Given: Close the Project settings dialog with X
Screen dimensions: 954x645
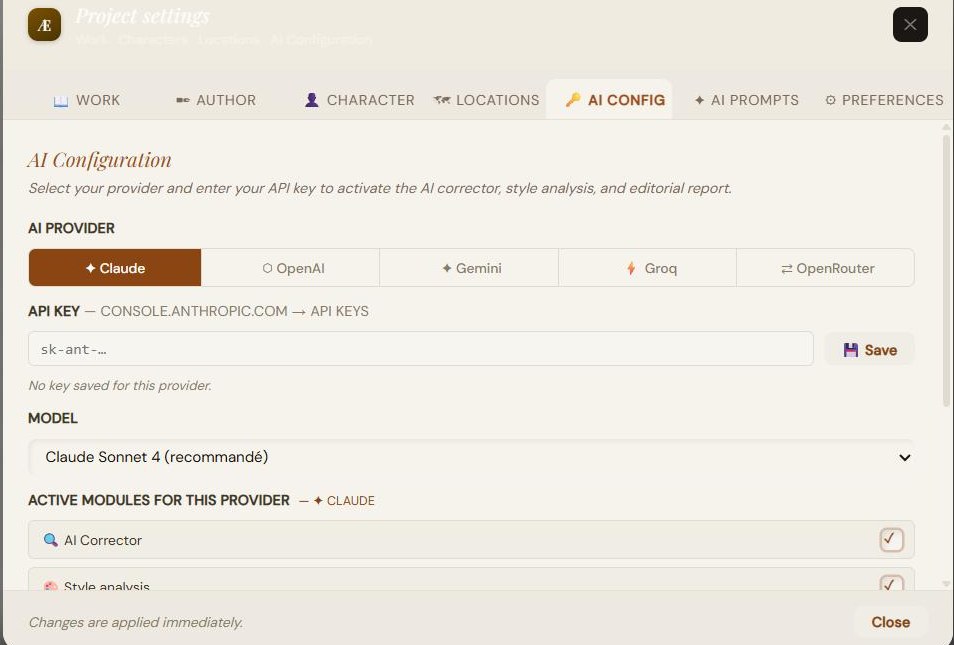Looking at the screenshot, I should coord(910,25).
